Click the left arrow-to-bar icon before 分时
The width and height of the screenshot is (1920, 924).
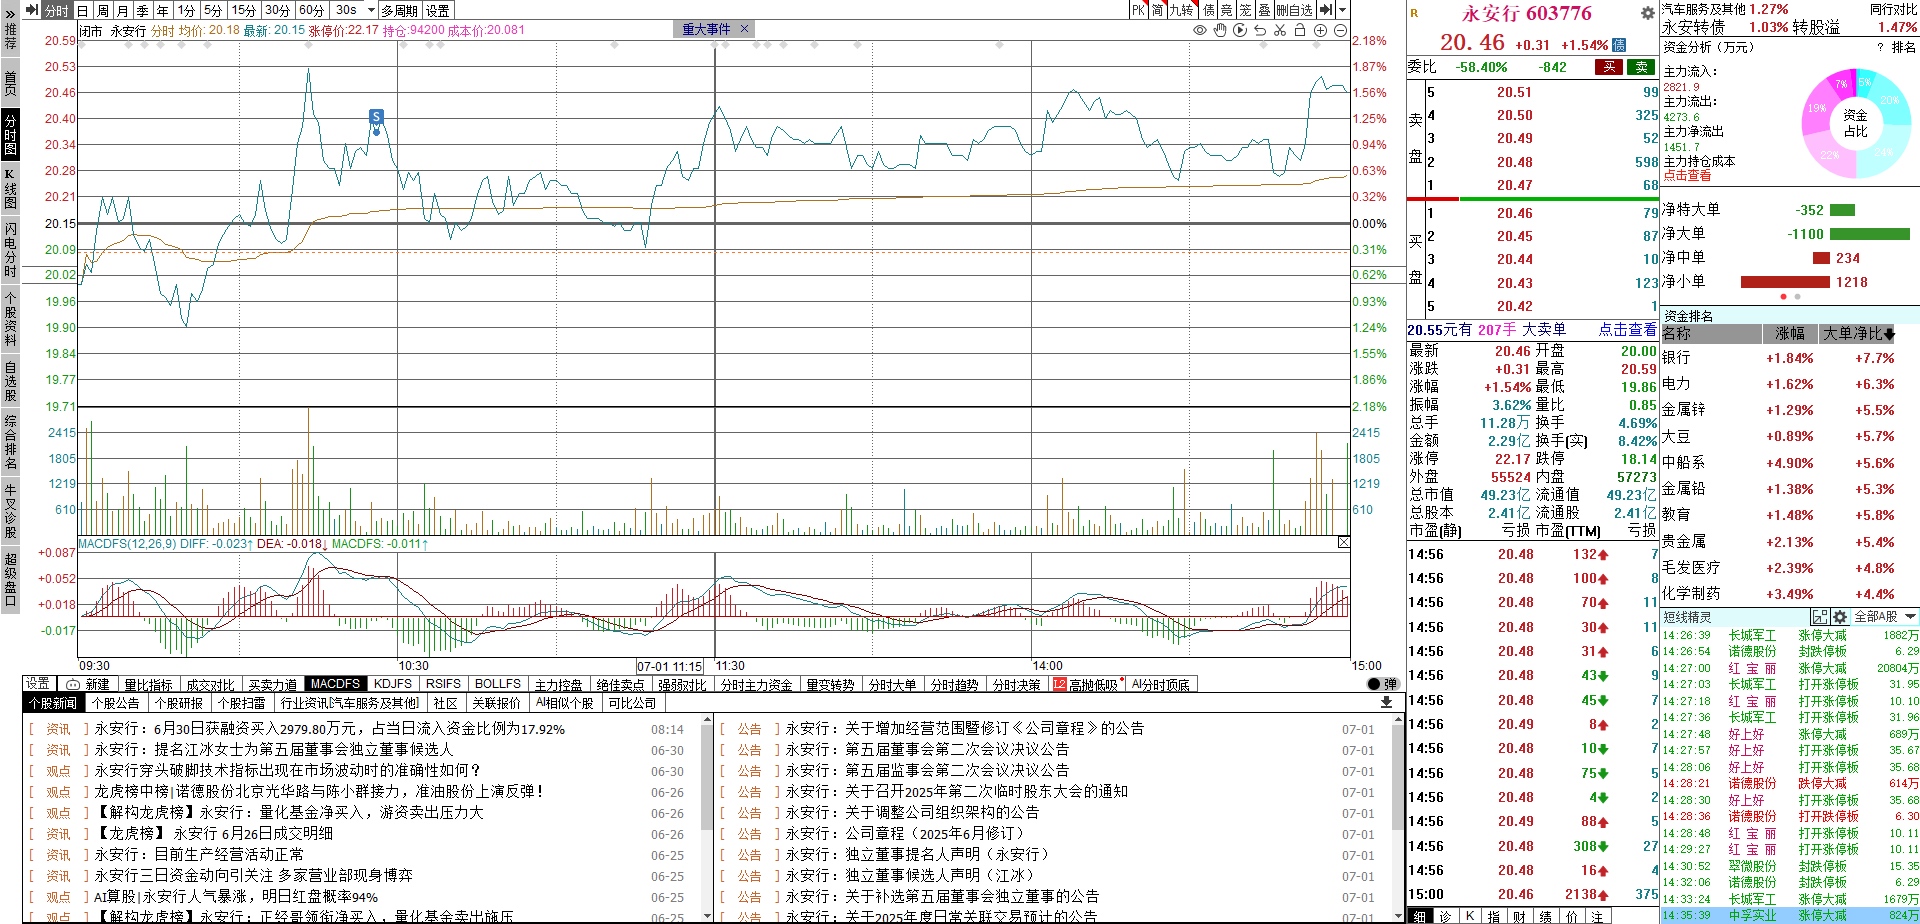31,10
